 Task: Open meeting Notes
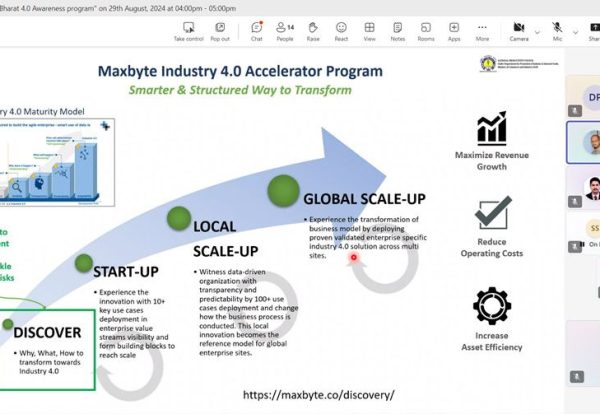tap(398, 32)
